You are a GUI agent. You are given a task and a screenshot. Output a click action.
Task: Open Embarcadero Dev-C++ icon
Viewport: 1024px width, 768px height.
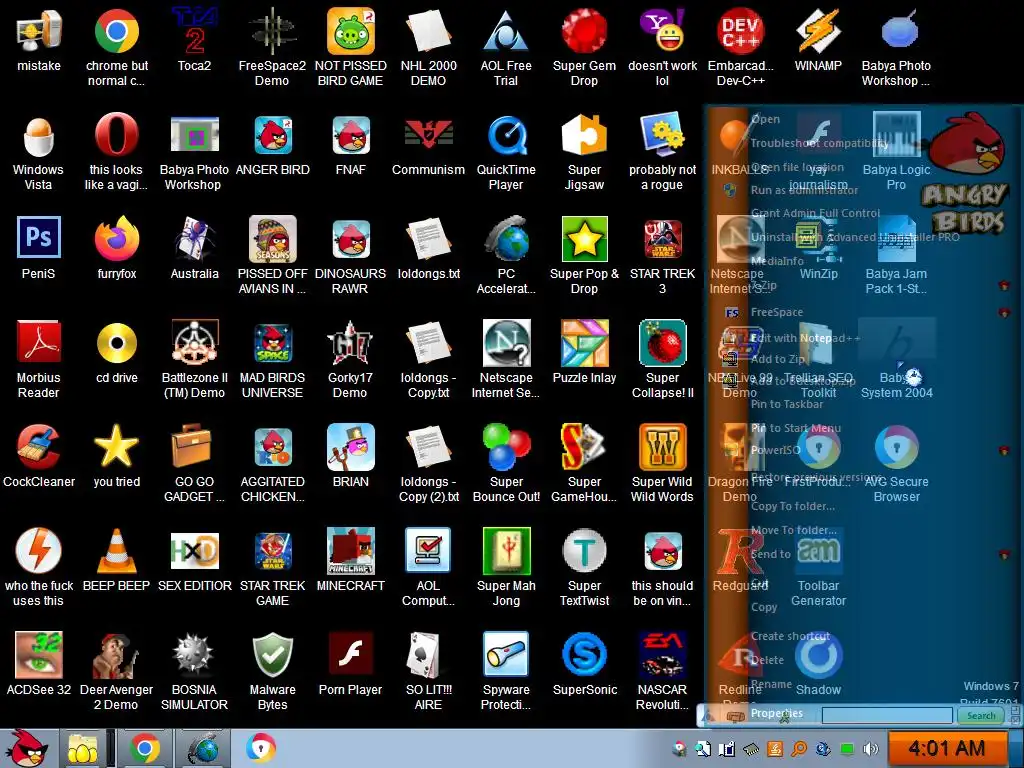(x=740, y=31)
